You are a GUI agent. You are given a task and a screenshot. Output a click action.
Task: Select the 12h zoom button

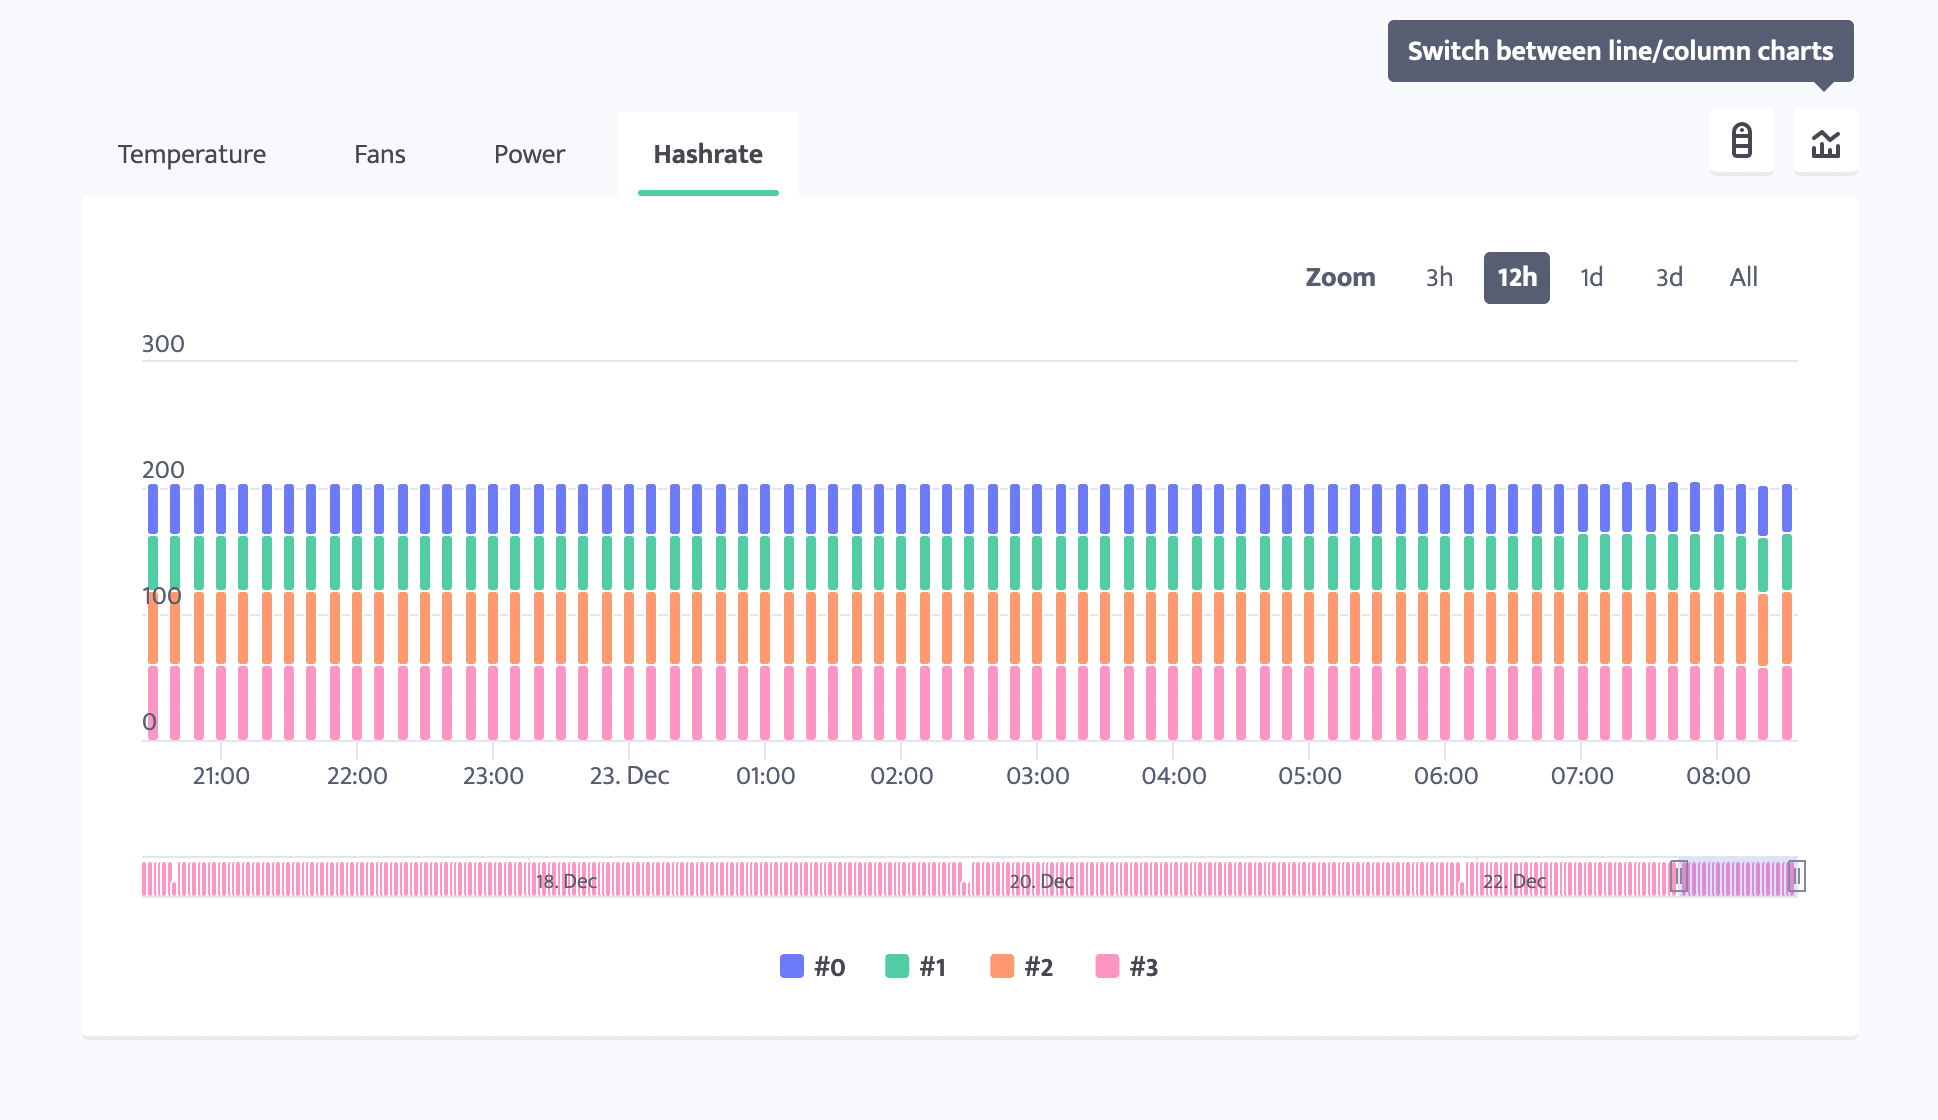1516,277
